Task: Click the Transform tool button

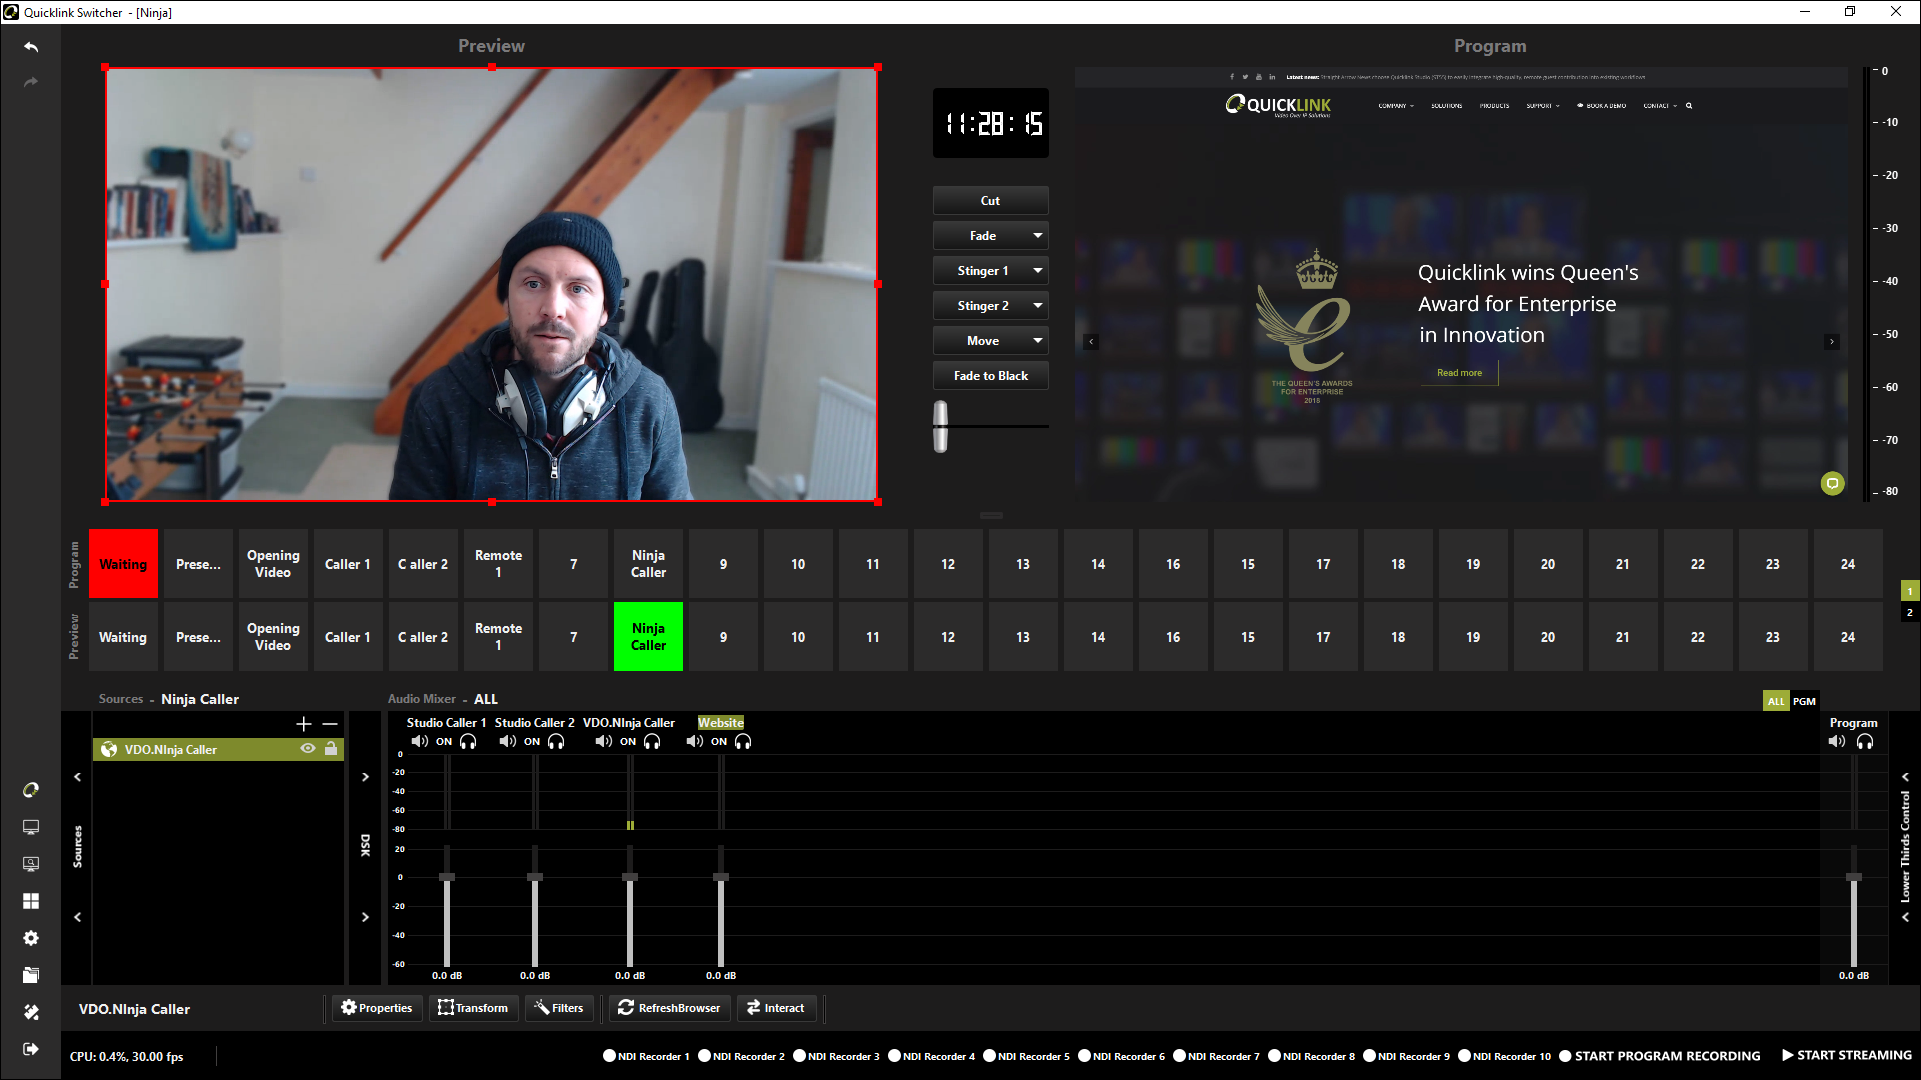Action: [x=473, y=1008]
